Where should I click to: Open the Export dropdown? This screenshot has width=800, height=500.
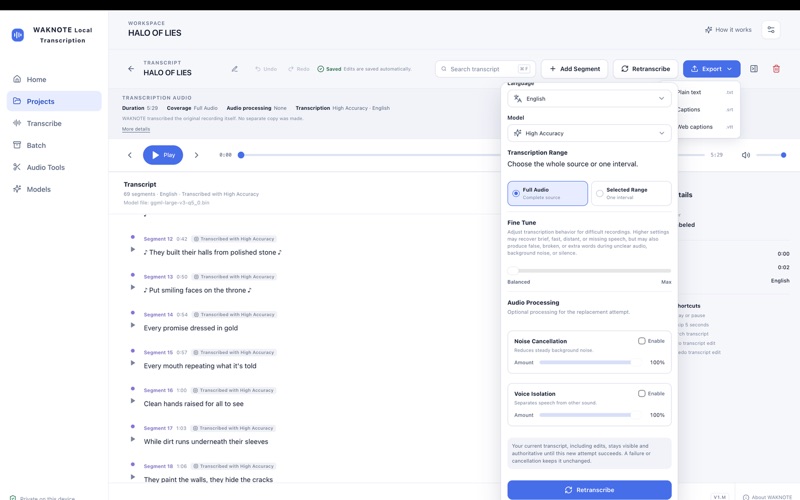tap(711, 69)
